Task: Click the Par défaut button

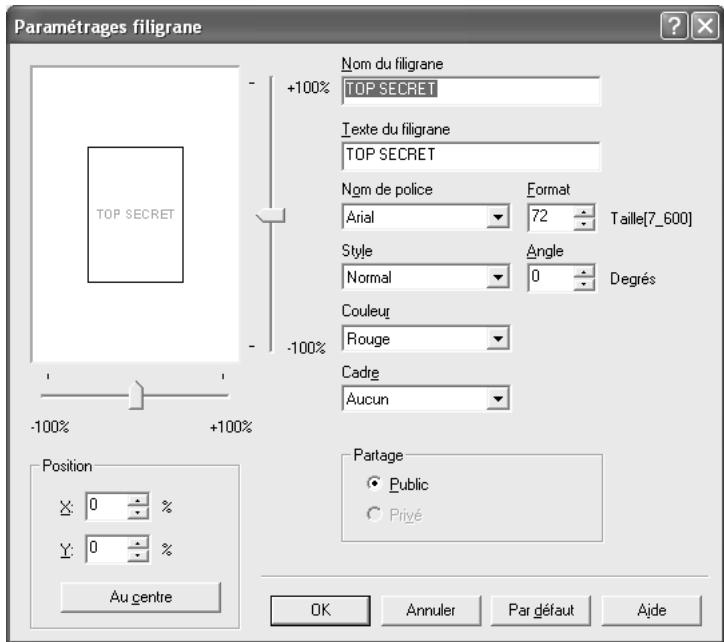Action: (x=541, y=610)
